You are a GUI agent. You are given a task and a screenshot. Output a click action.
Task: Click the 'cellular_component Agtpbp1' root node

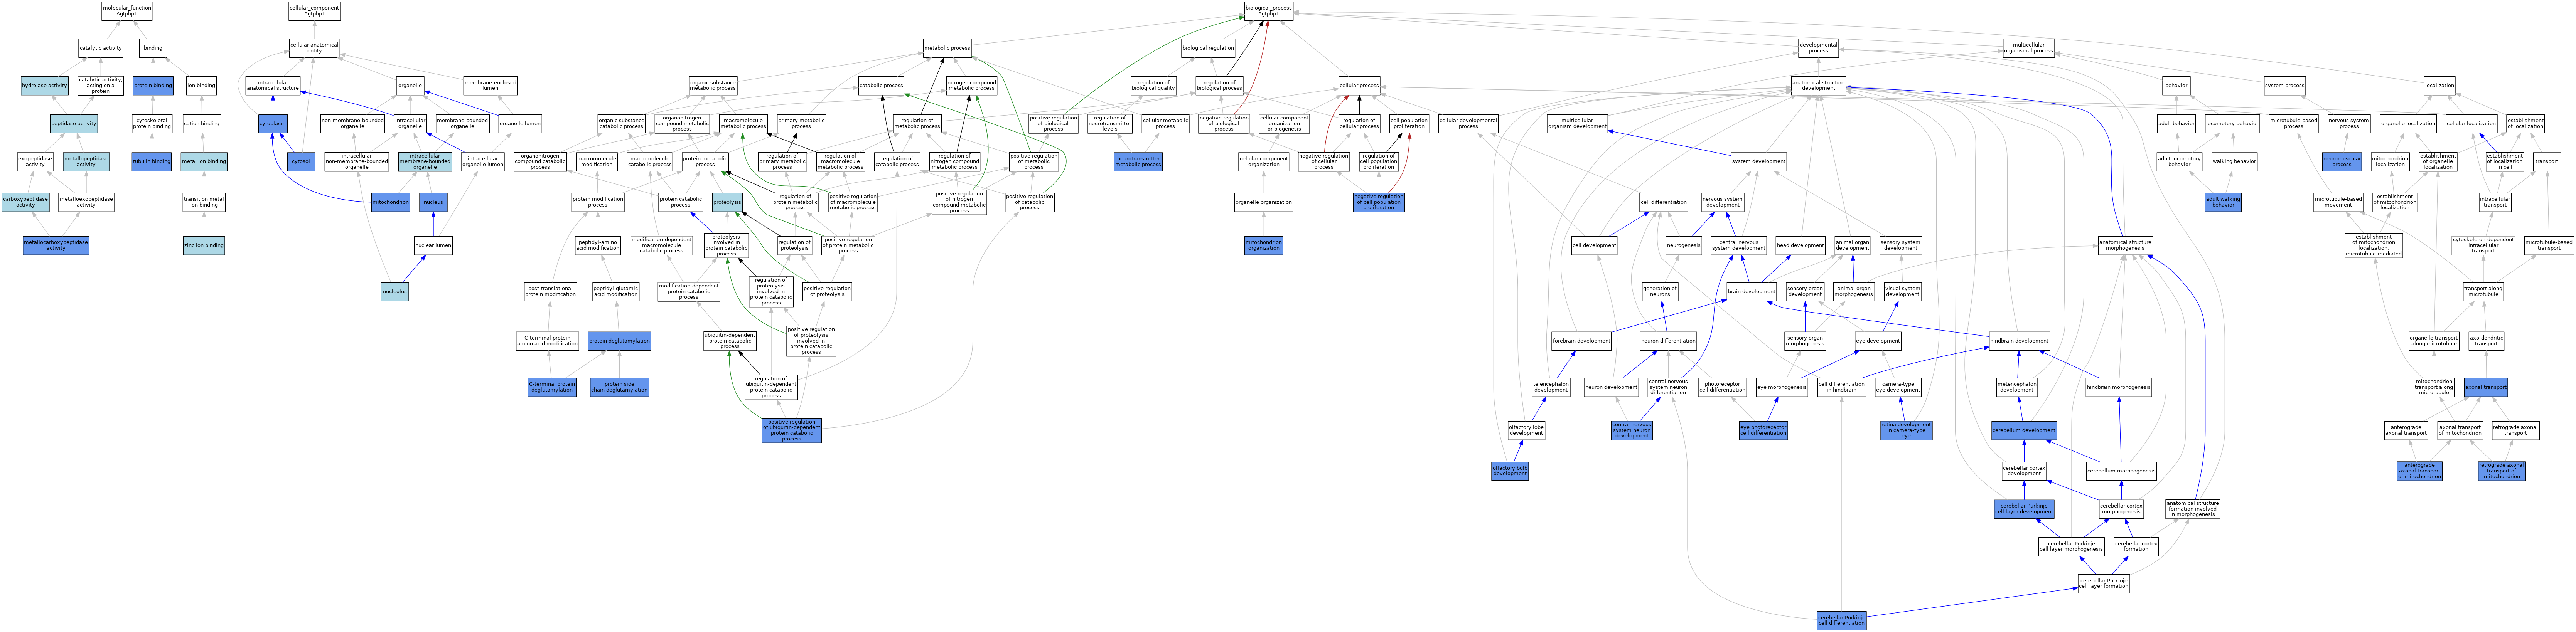click(x=314, y=11)
